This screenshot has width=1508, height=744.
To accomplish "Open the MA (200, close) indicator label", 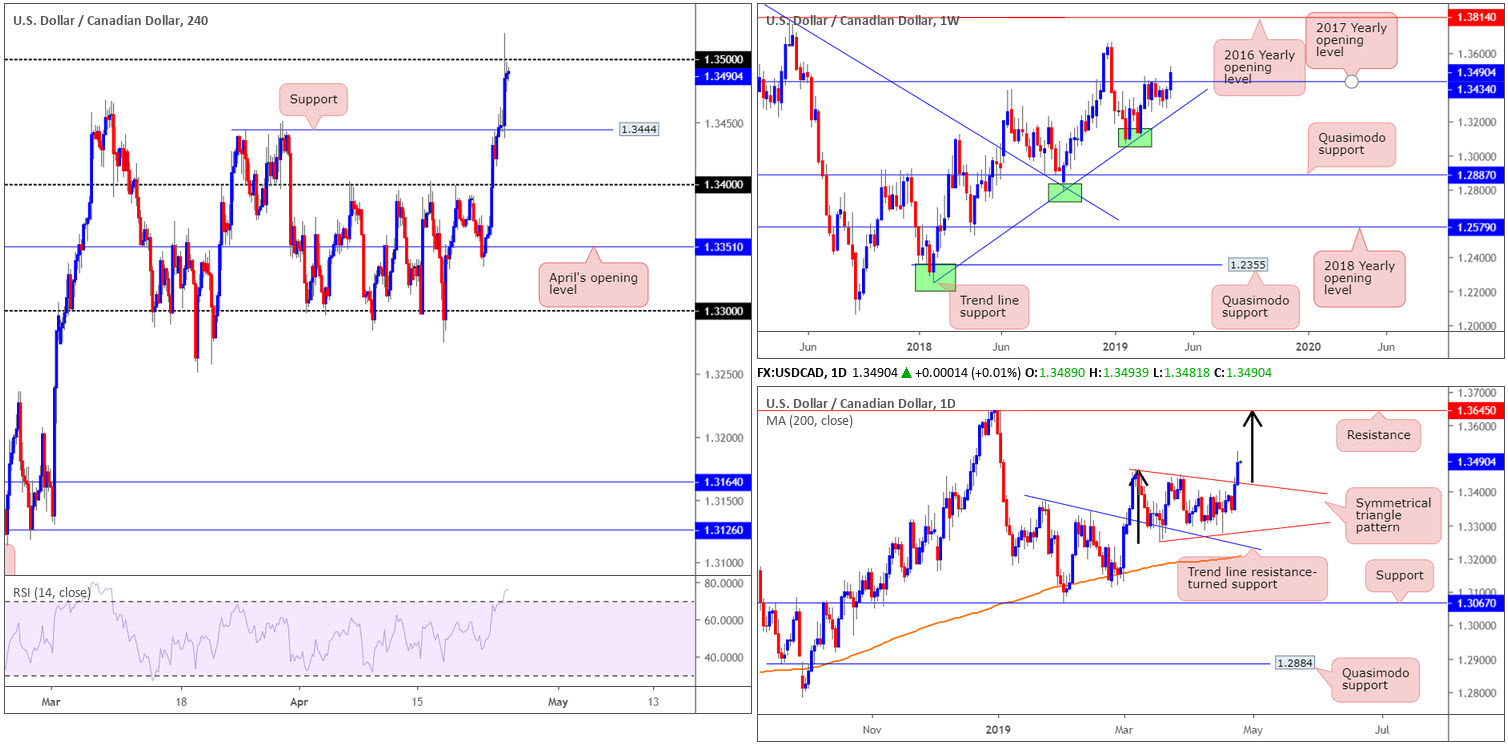I will [812, 420].
